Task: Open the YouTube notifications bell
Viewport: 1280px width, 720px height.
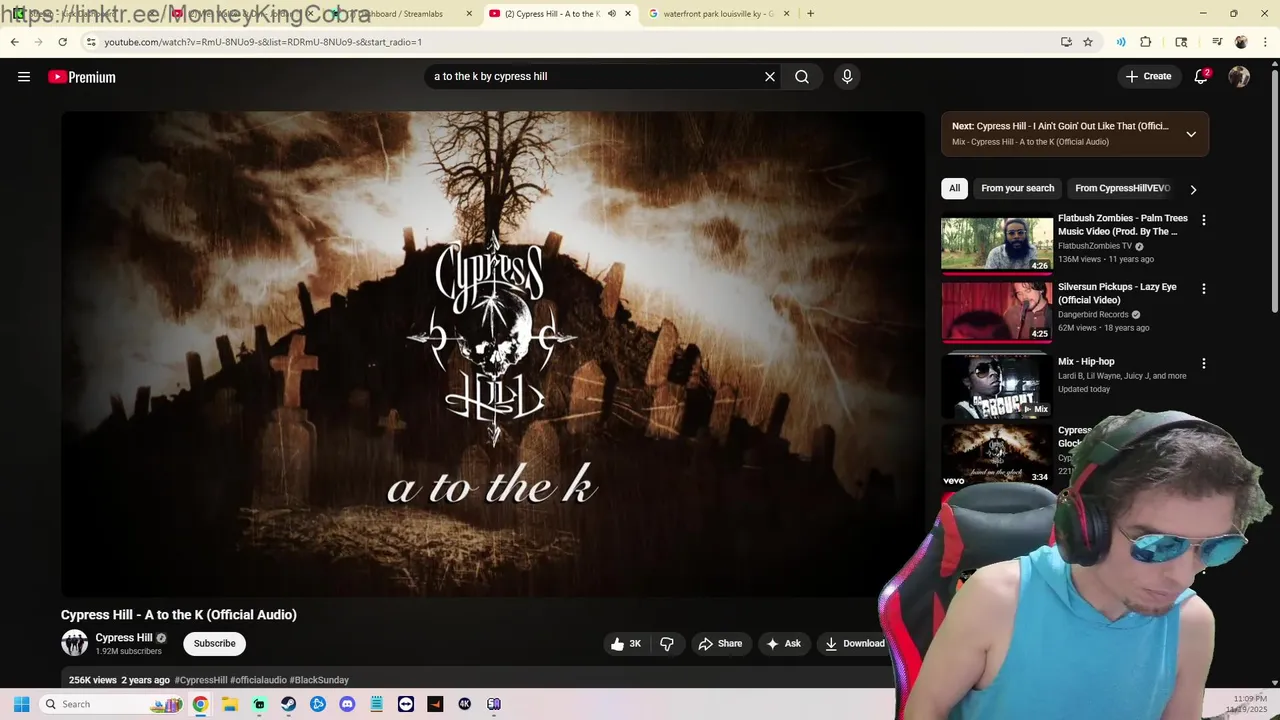Action: (1202, 77)
